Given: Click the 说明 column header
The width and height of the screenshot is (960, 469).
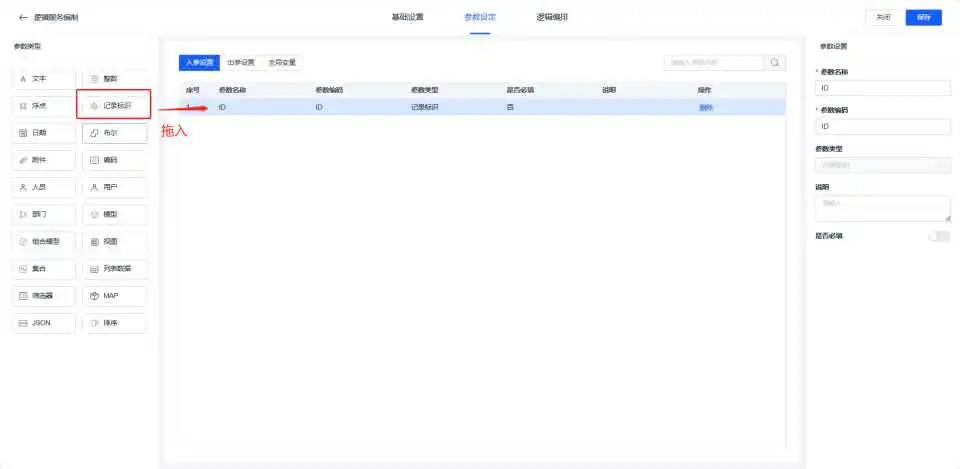Looking at the screenshot, I should [609, 90].
